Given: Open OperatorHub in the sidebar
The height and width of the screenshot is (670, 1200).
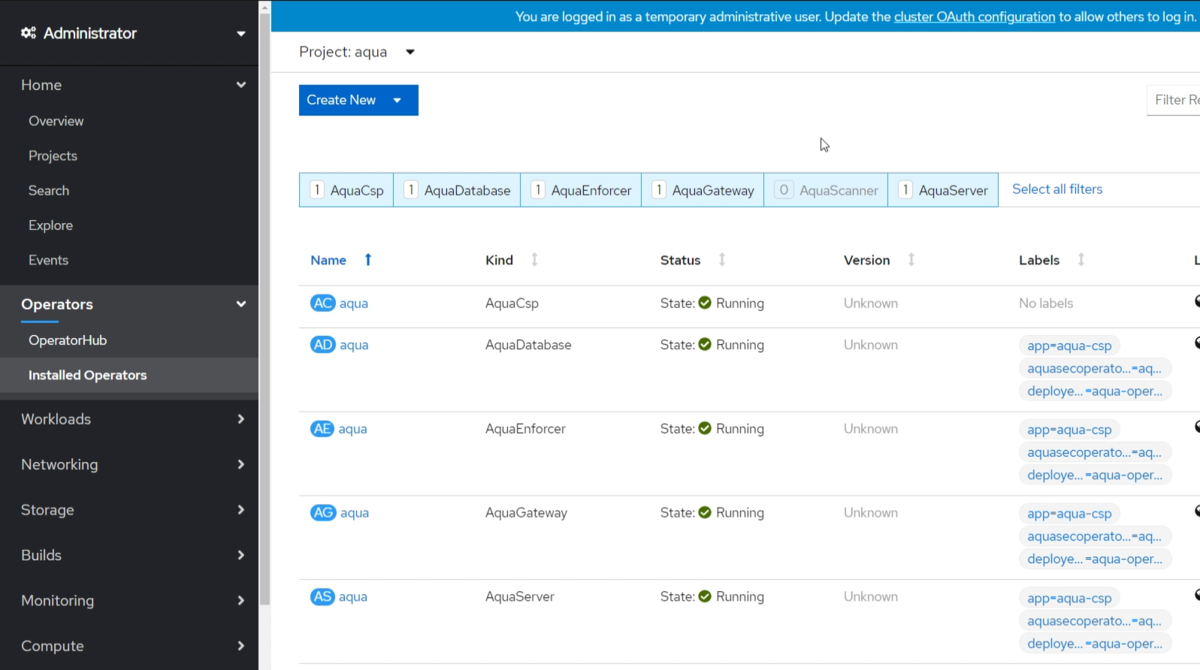Looking at the screenshot, I should point(68,340).
